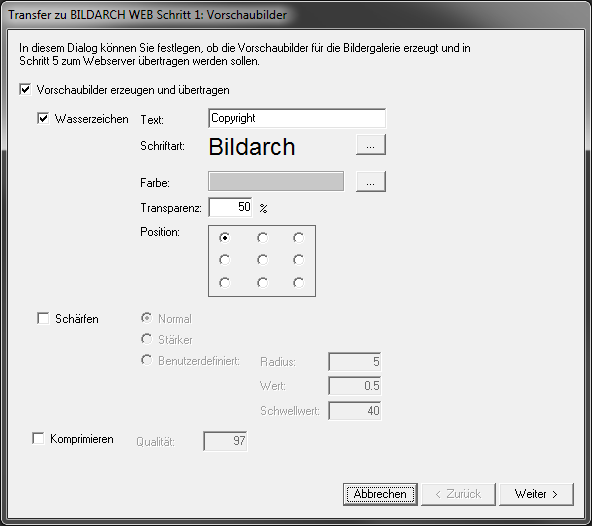
Task: Select bottom-left watermark position radio button
Action: 225,283
